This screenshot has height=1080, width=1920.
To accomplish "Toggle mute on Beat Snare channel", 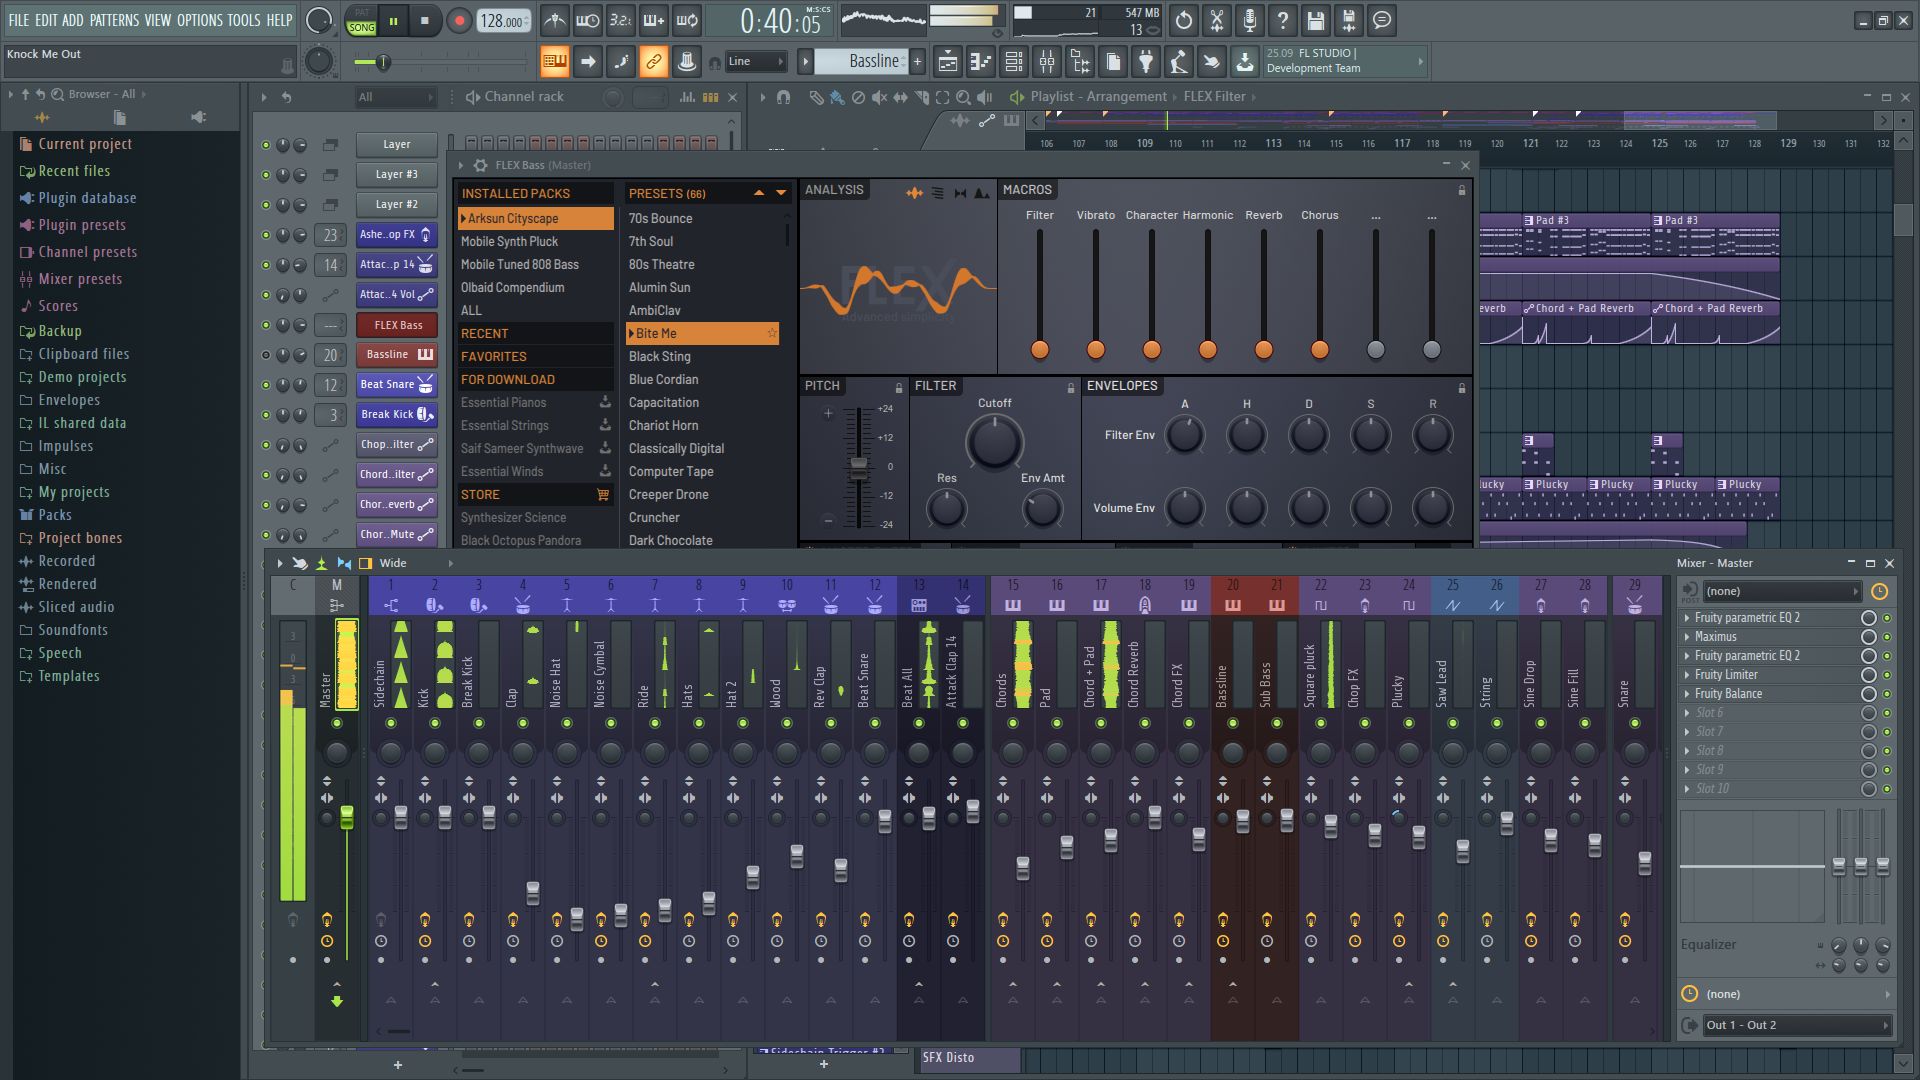I will pyautogui.click(x=266, y=384).
